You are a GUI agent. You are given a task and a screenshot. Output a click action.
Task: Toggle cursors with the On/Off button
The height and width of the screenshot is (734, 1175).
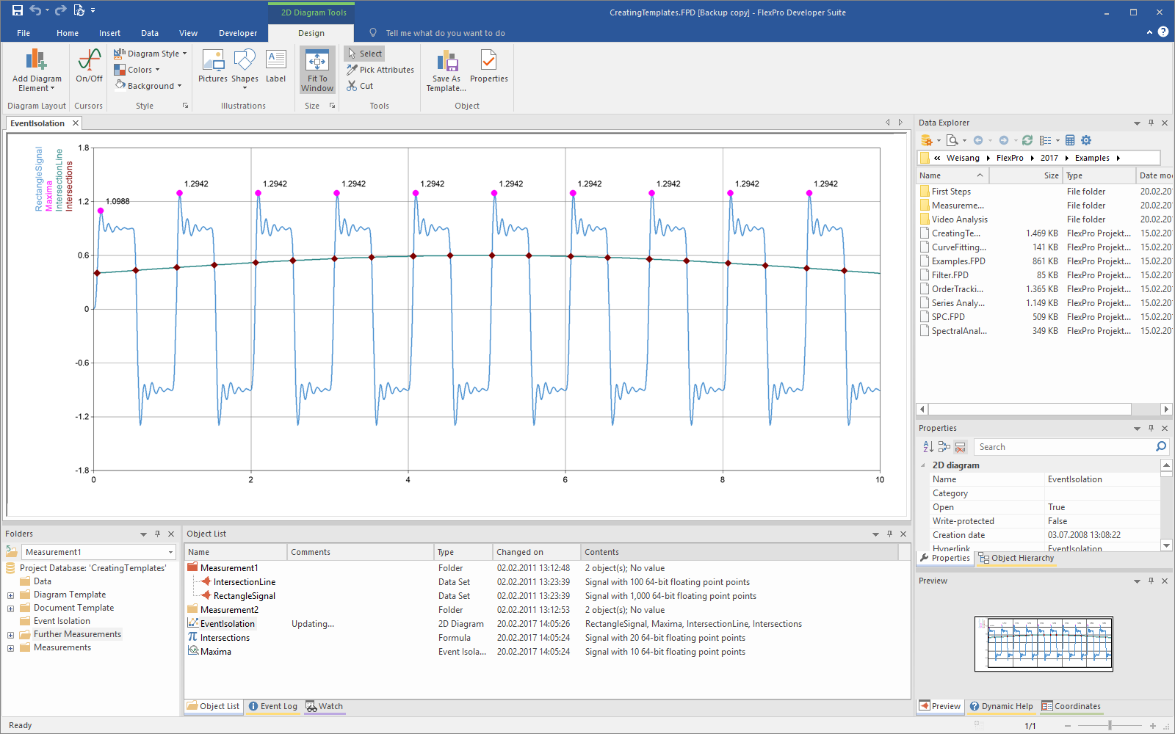(x=89, y=60)
